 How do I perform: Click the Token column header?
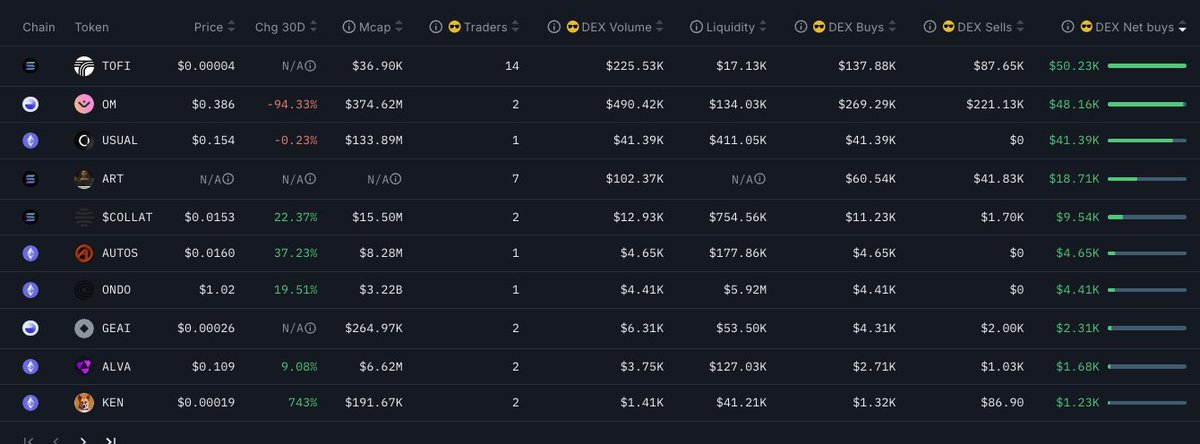tap(92, 27)
